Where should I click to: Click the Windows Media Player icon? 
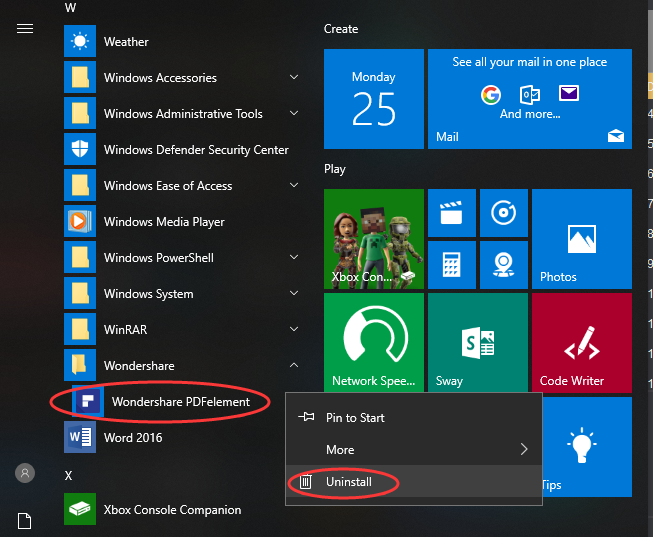click(80, 221)
